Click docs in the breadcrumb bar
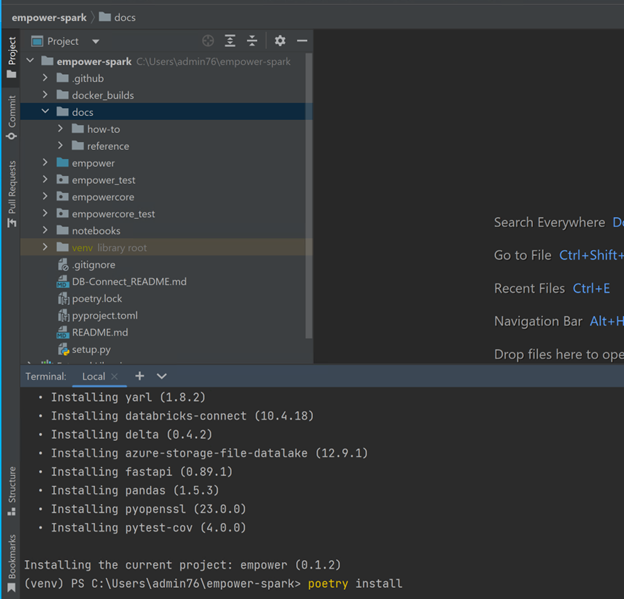 [x=125, y=18]
